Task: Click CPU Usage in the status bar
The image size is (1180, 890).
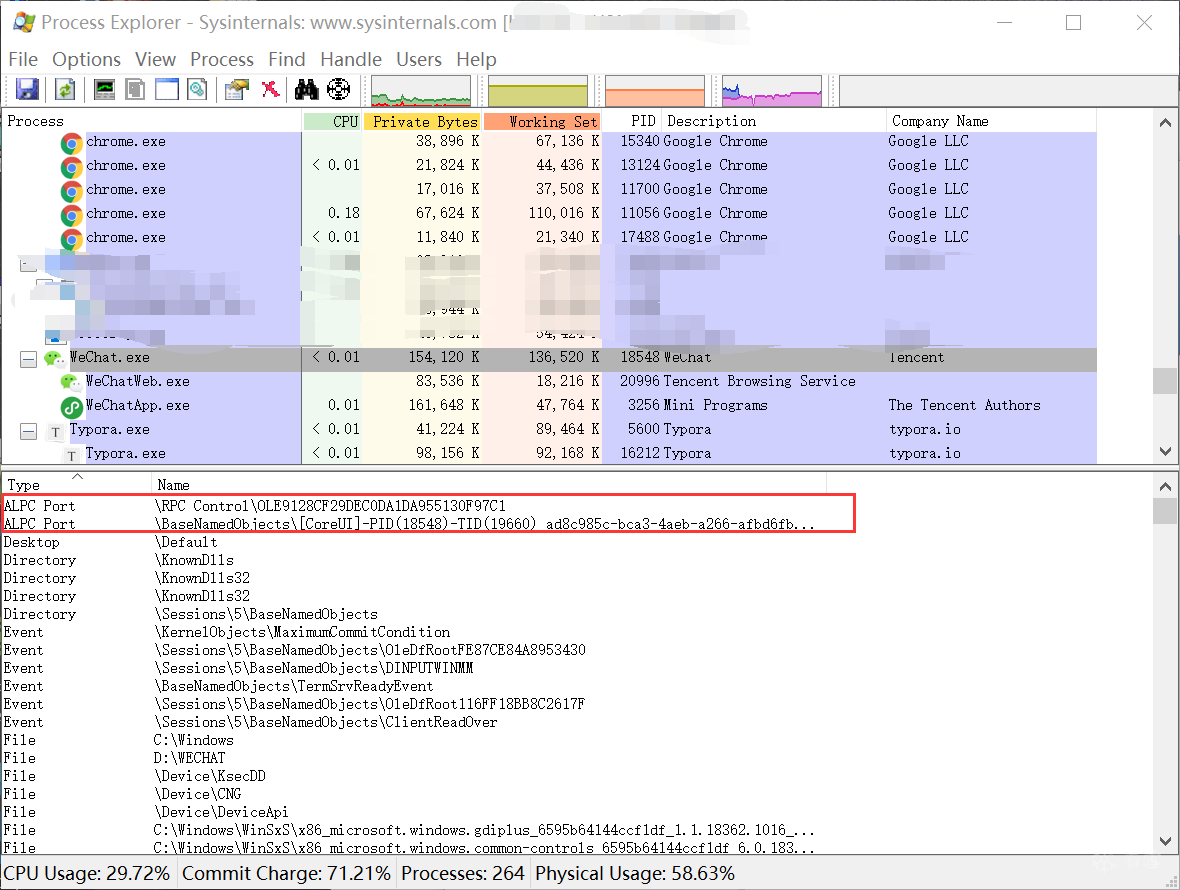Action: tap(87, 873)
